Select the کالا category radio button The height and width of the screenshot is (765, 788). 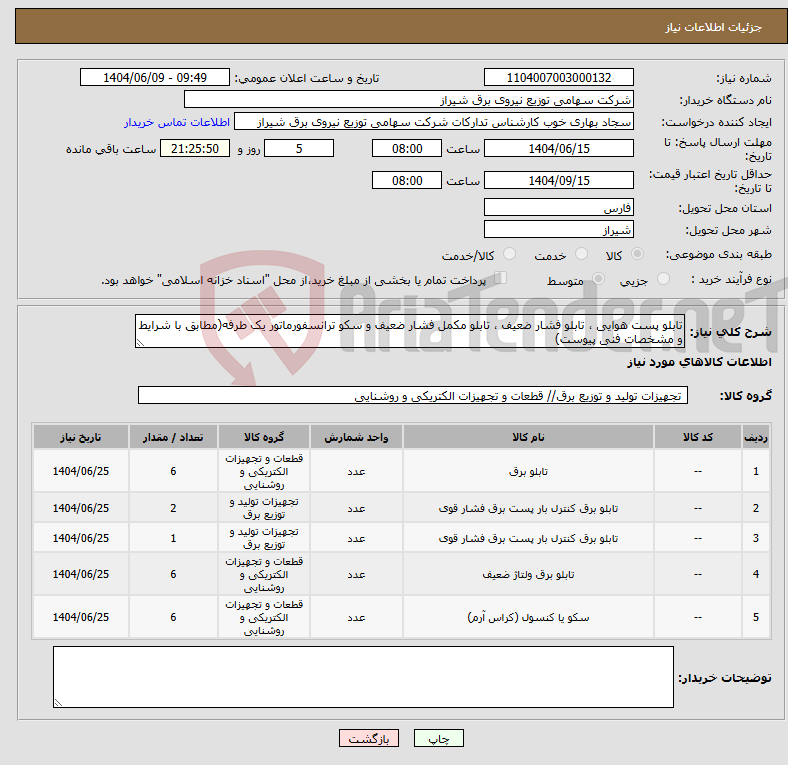[x=637, y=254]
